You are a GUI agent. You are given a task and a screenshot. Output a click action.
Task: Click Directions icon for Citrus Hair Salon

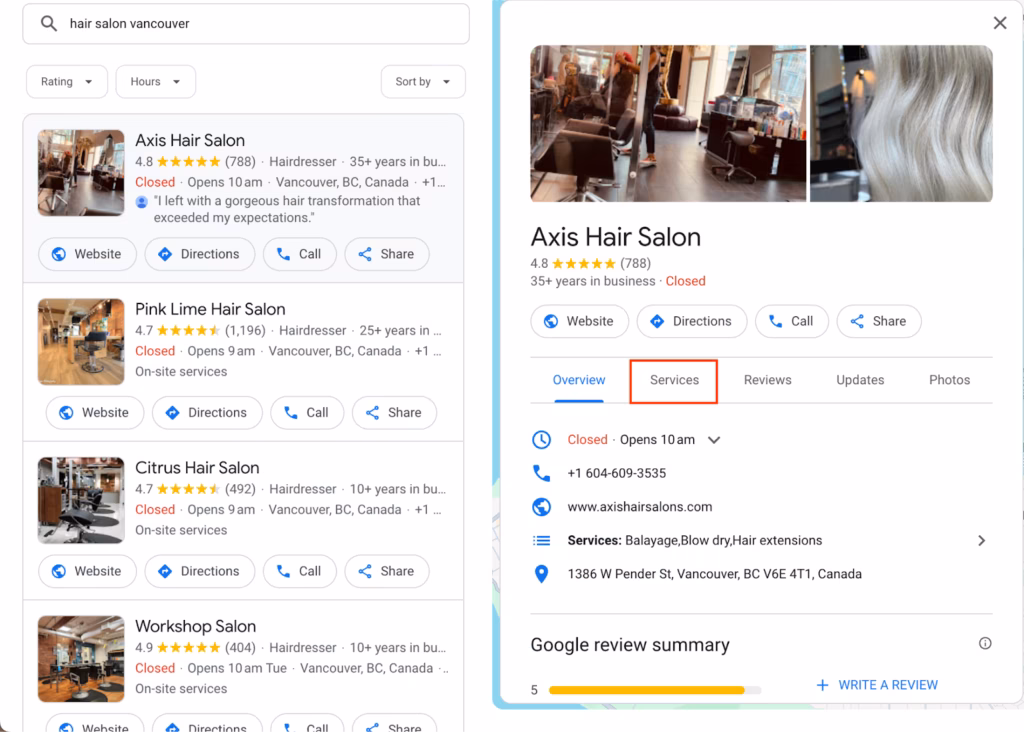coord(165,571)
